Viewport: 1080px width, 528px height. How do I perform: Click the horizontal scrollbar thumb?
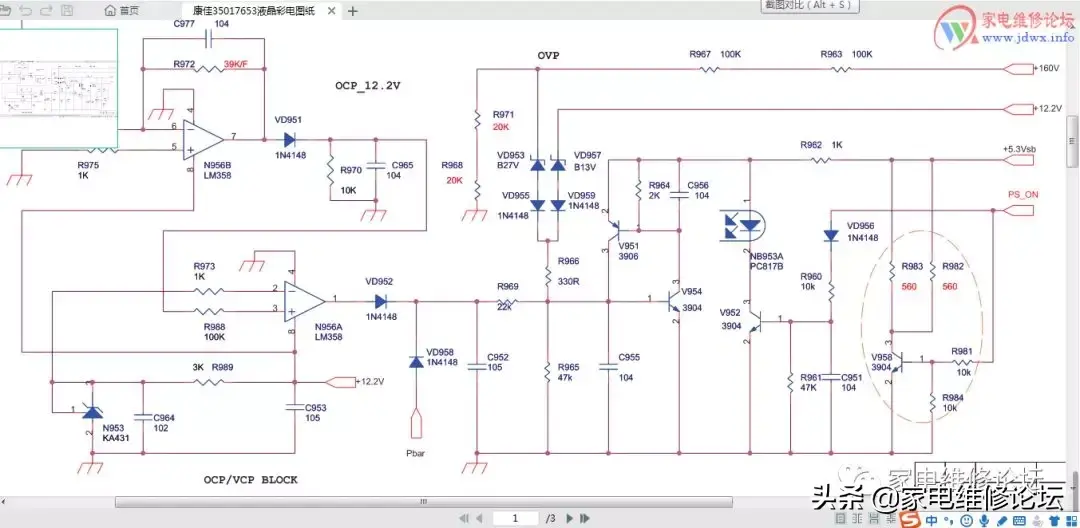[x=425, y=502]
